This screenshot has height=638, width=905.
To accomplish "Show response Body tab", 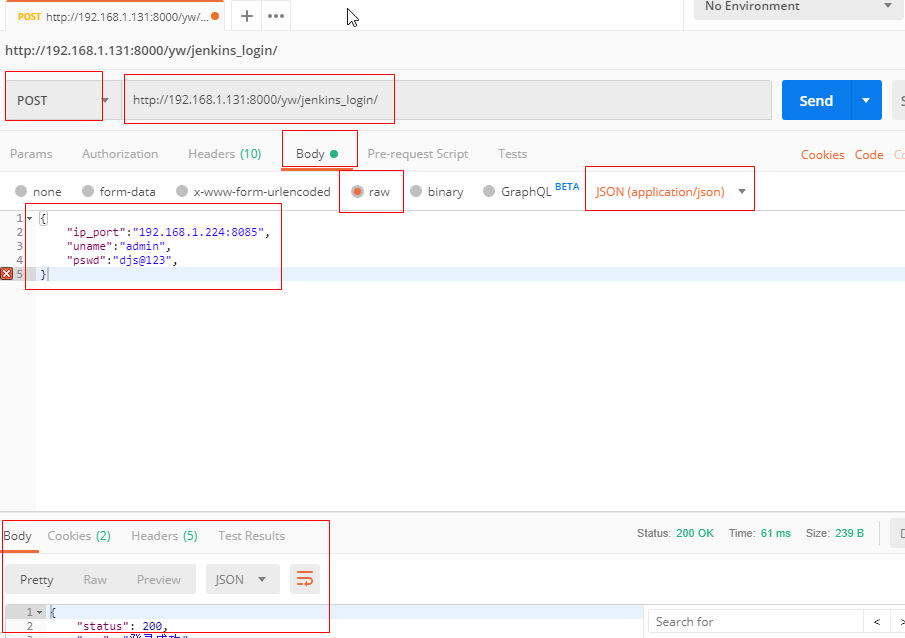I will pyautogui.click(x=17, y=536).
